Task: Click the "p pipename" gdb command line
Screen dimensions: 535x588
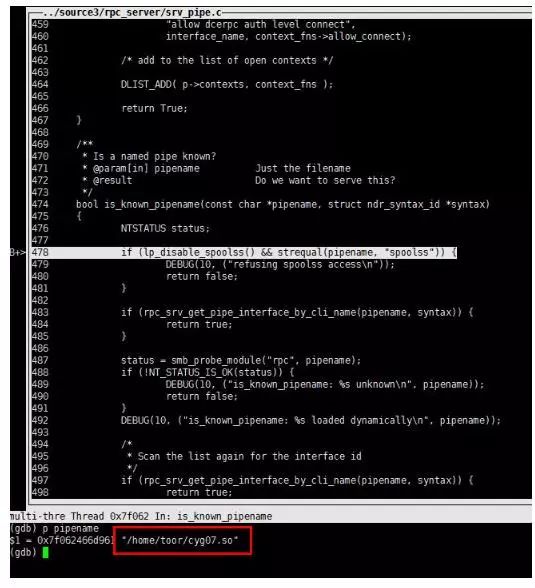Action: coord(54,528)
